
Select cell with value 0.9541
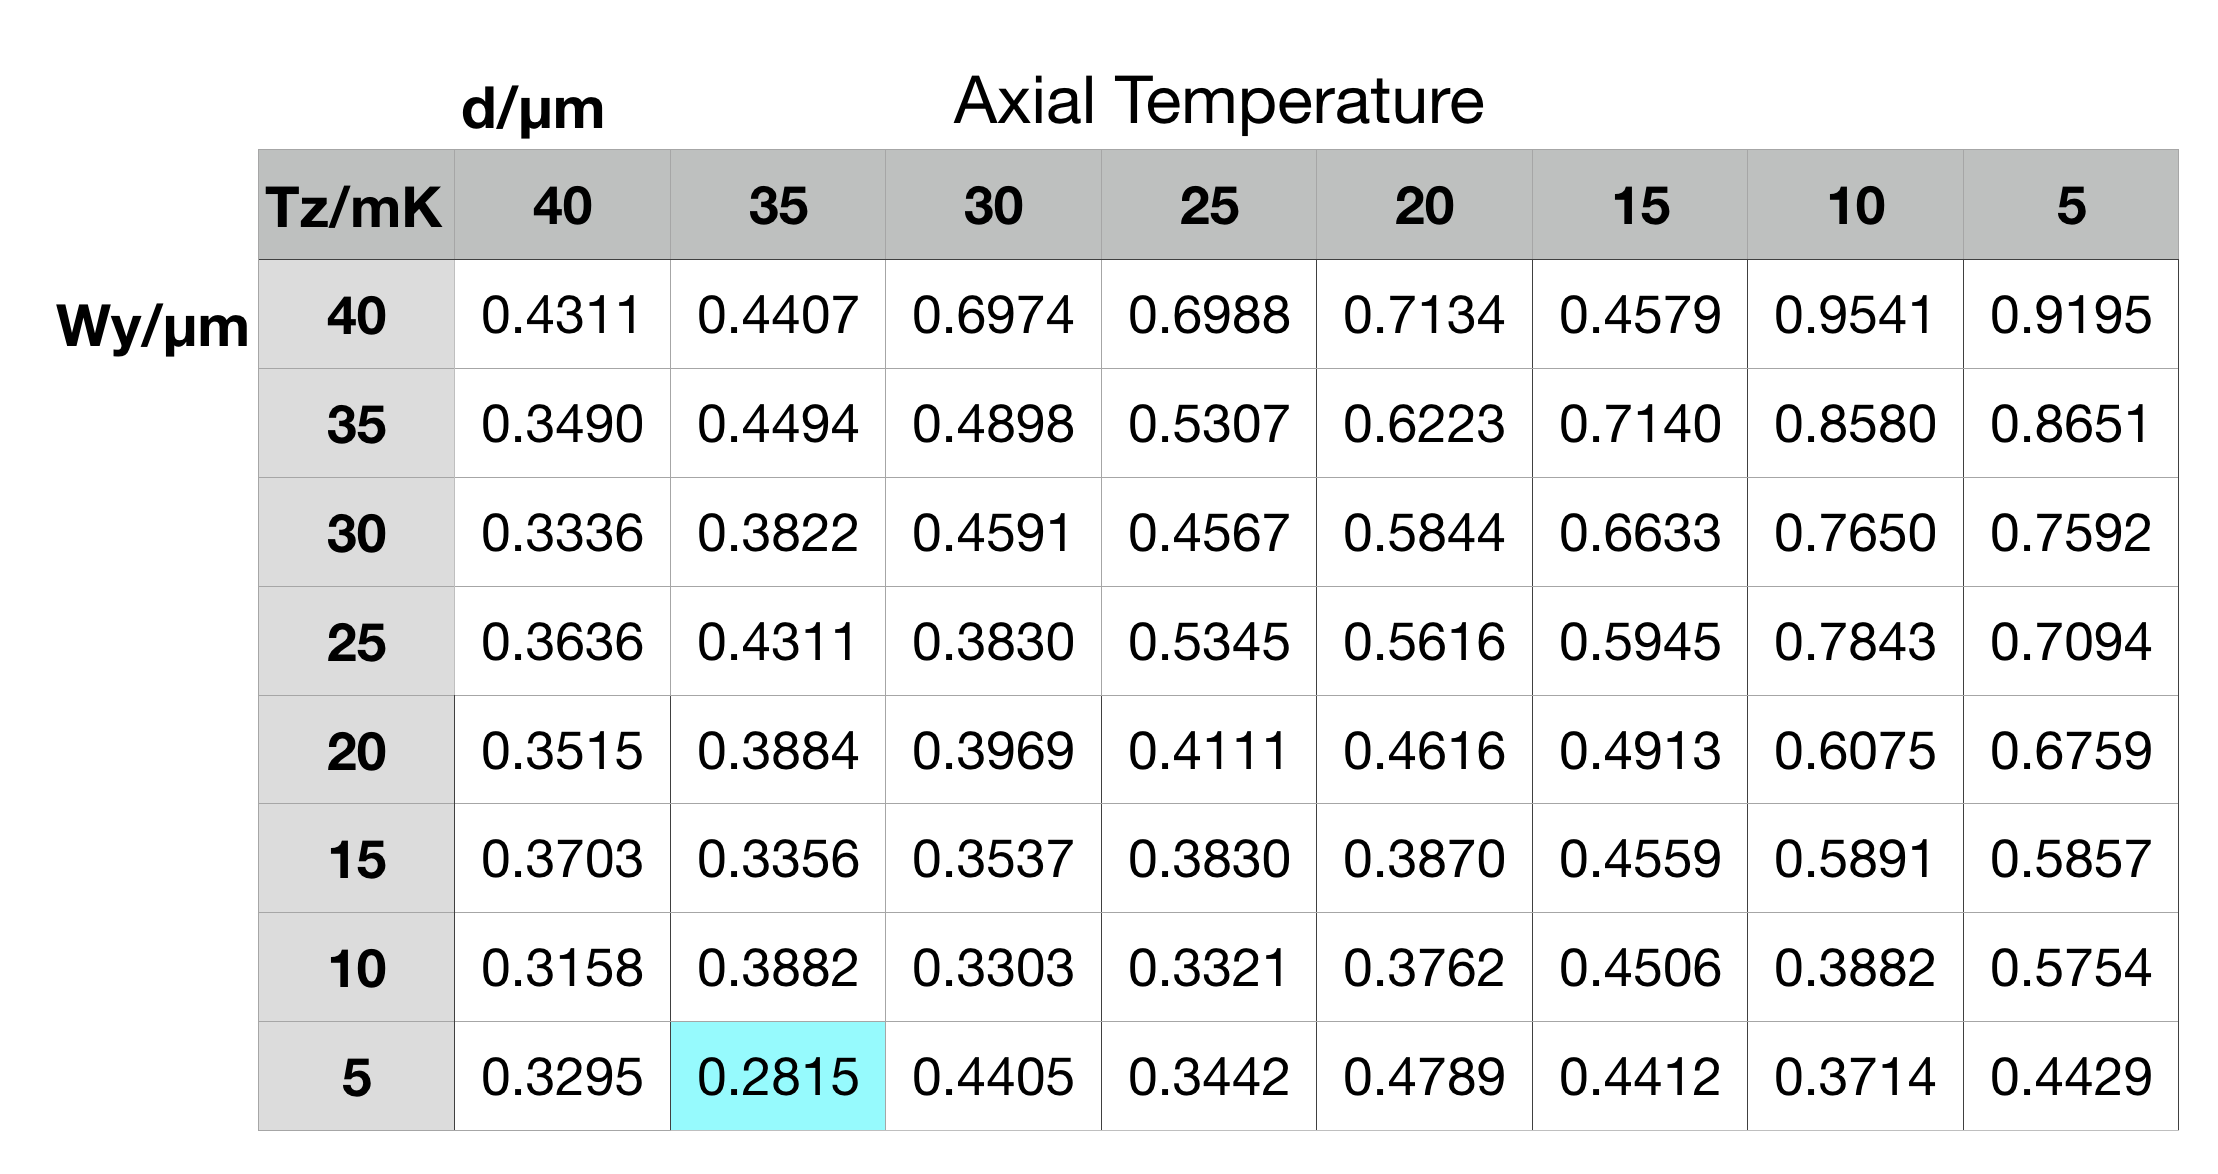click(1855, 315)
